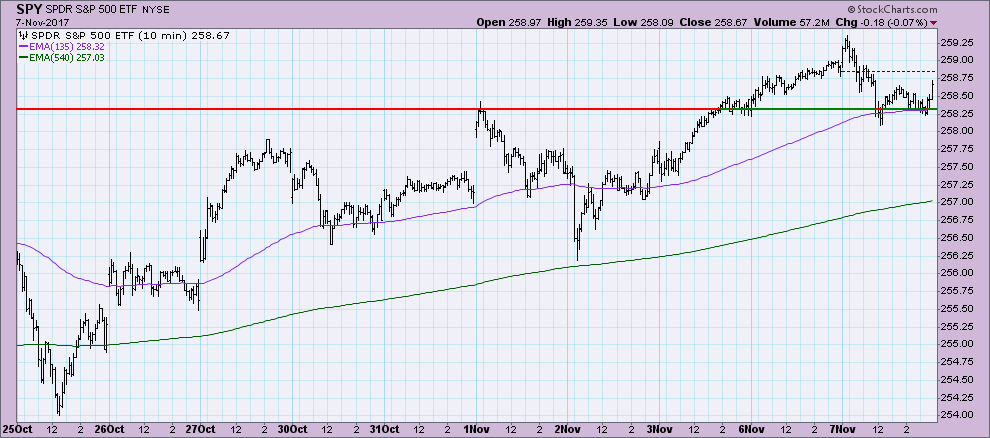Click the 7Nov date axis label

(x=845, y=429)
